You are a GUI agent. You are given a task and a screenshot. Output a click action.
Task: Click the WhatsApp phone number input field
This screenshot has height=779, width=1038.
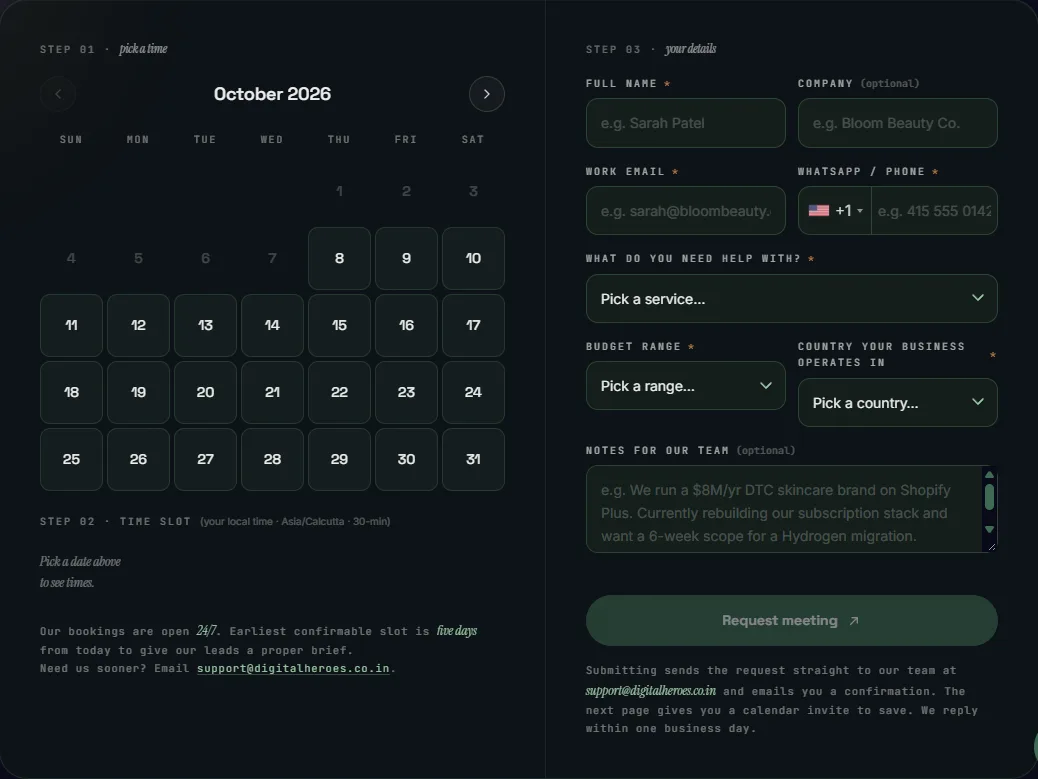933,210
